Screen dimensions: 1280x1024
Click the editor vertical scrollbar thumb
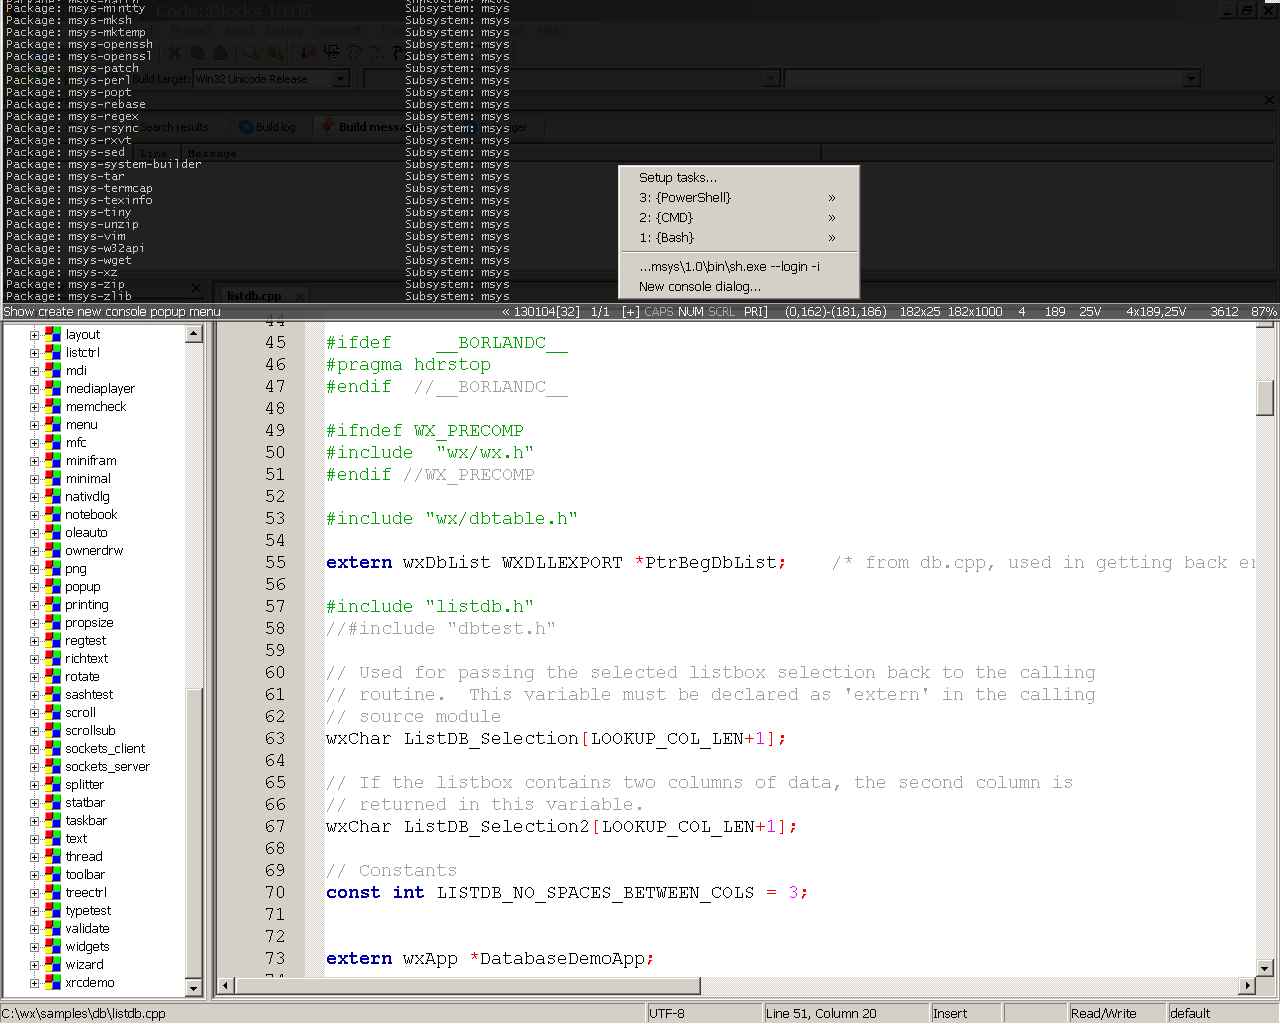pyautogui.click(x=1265, y=397)
